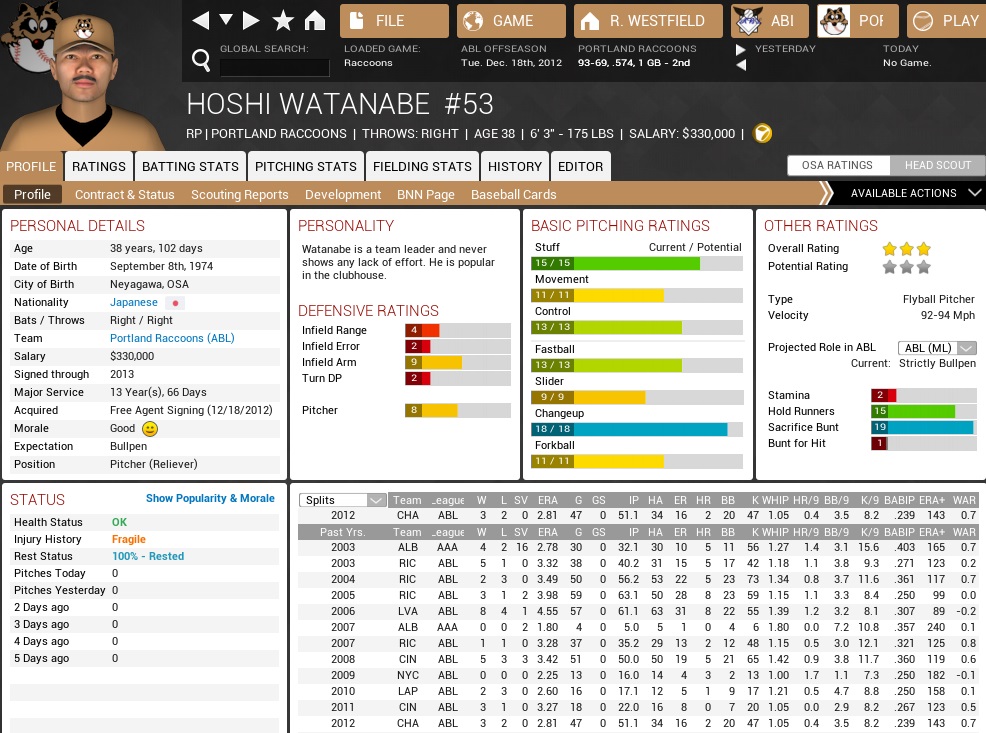Go to the home screen icon
The height and width of the screenshot is (733, 986).
[x=315, y=21]
